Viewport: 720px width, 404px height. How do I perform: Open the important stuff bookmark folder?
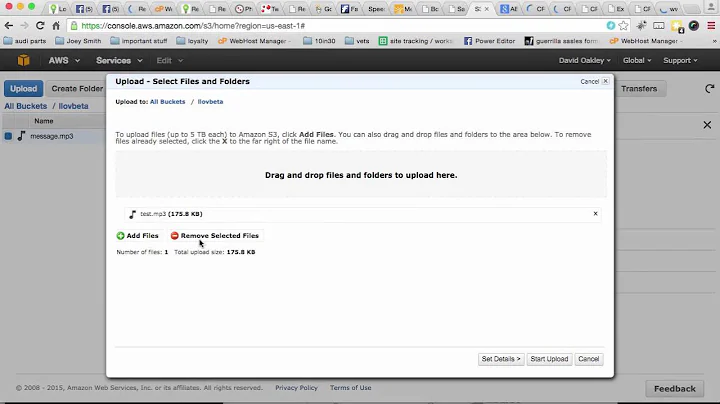pos(139,41)
